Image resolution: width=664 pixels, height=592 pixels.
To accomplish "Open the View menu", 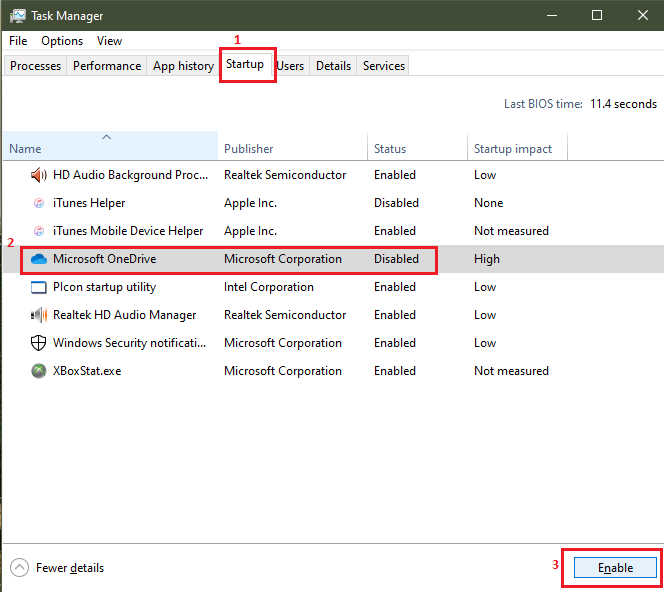I will click(110, 41).
